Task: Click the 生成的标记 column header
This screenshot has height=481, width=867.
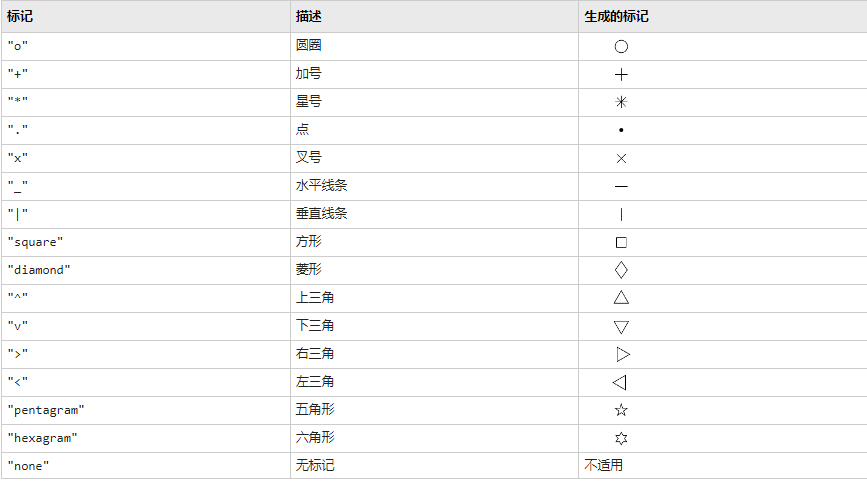Action: (x=616, y=17)
